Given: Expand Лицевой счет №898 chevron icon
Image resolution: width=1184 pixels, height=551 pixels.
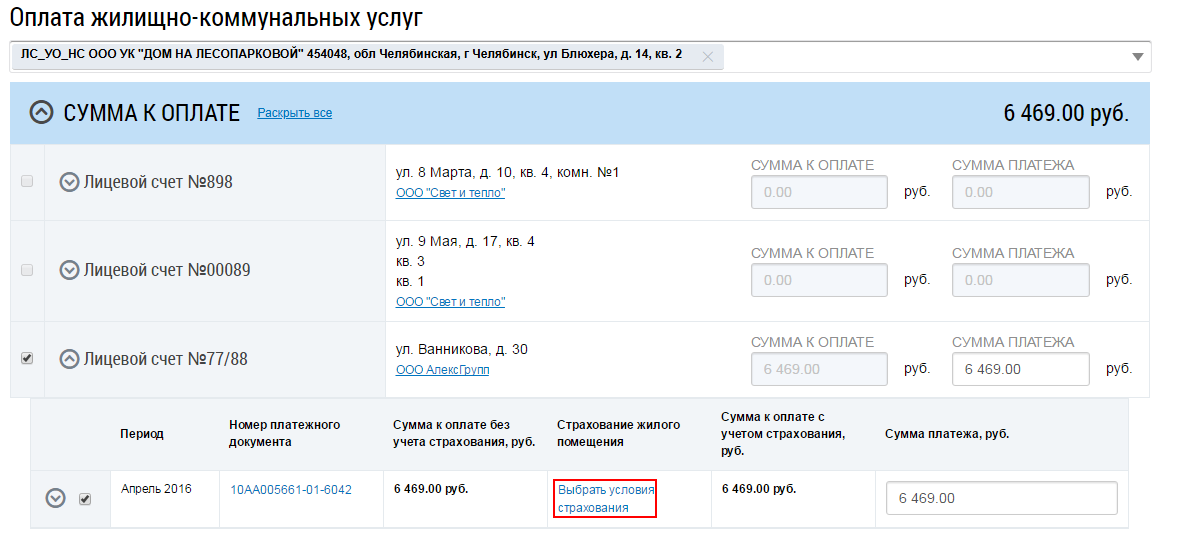Looking at the screenshot, I should click(x=69, y=182).
